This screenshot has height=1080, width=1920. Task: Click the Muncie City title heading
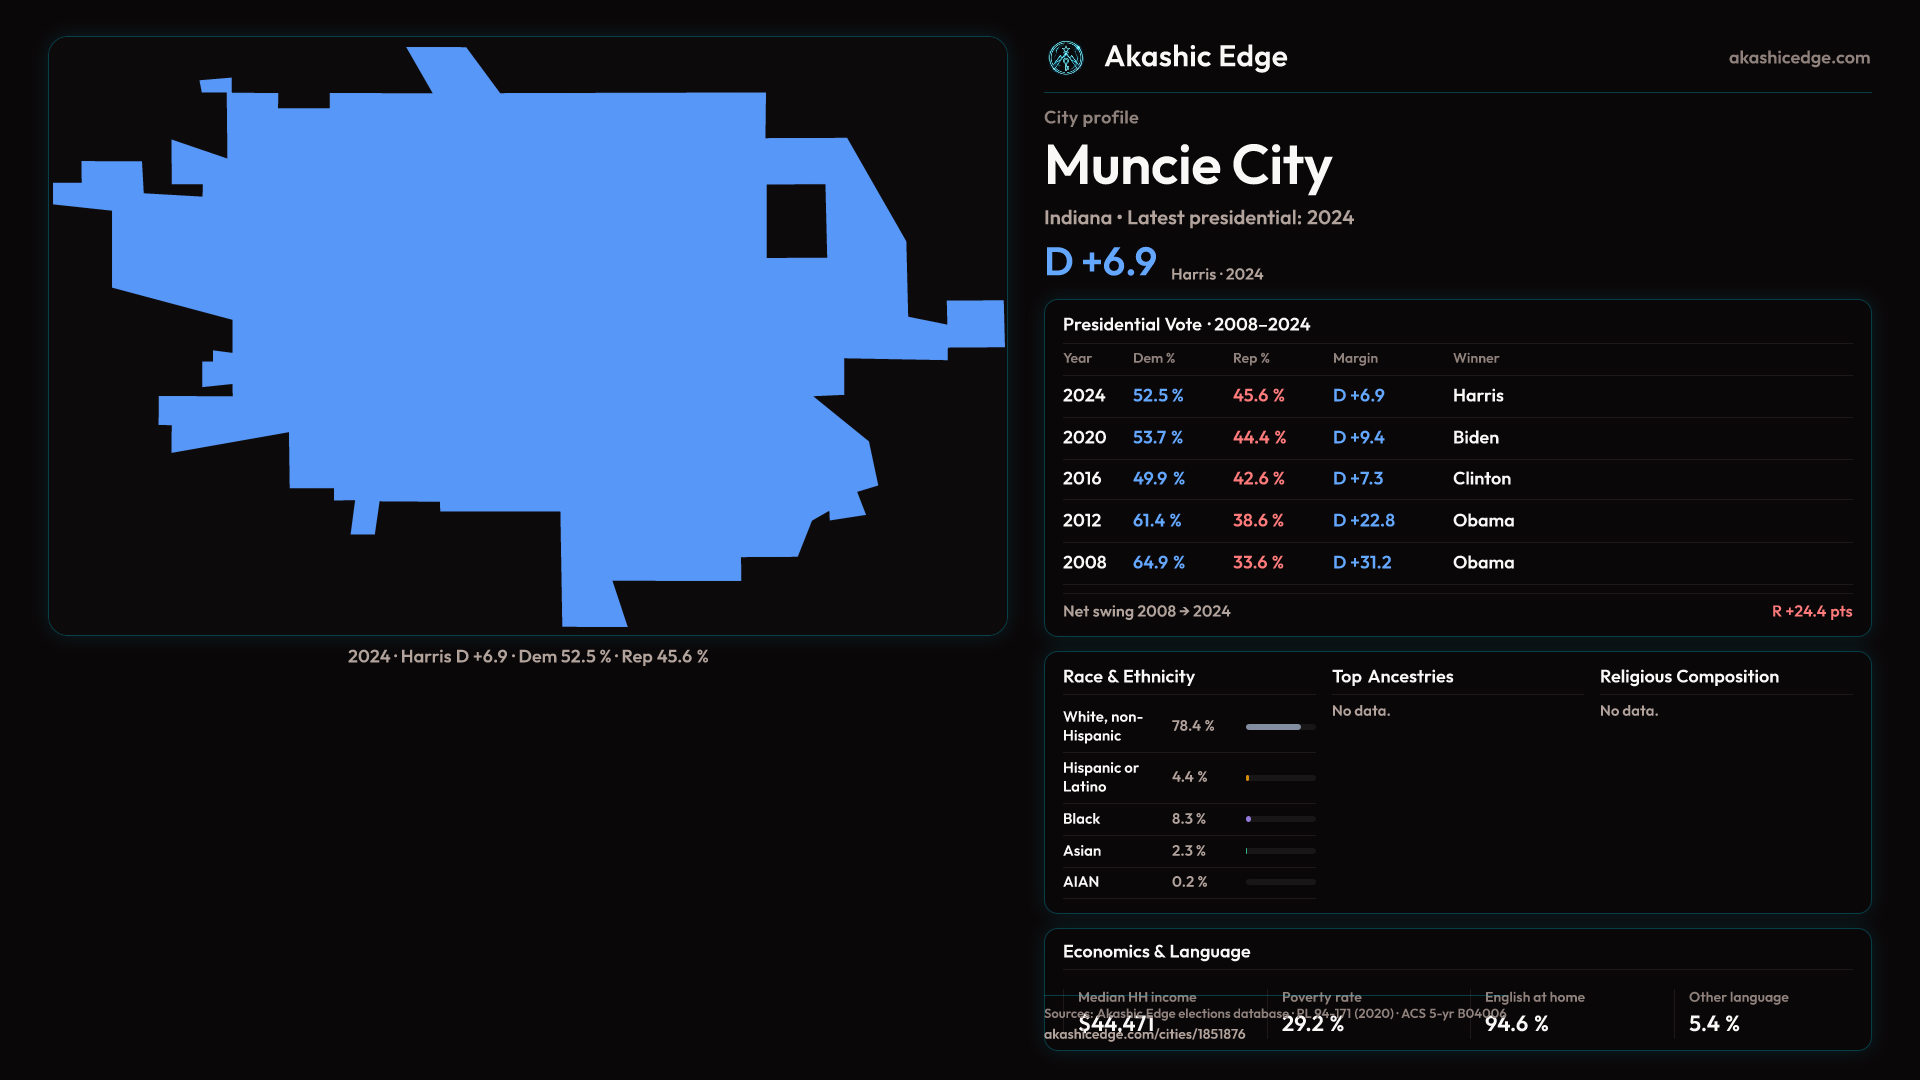point(1187,166)
